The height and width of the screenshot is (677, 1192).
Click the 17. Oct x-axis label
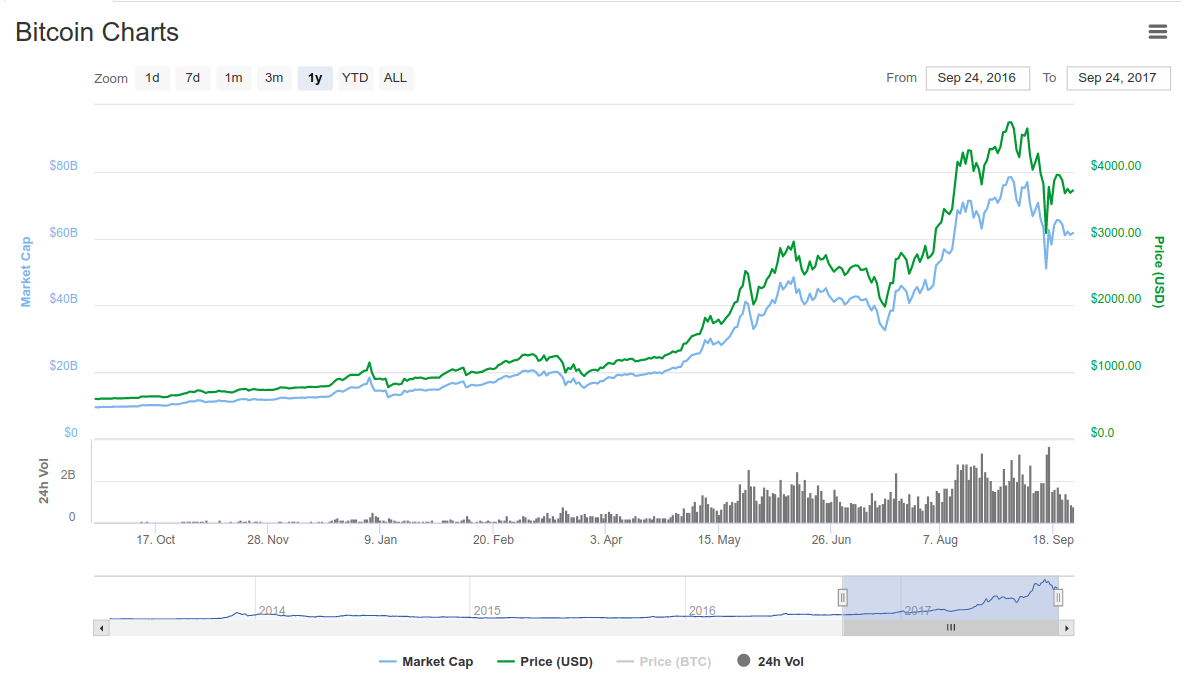tap(156, 539)
